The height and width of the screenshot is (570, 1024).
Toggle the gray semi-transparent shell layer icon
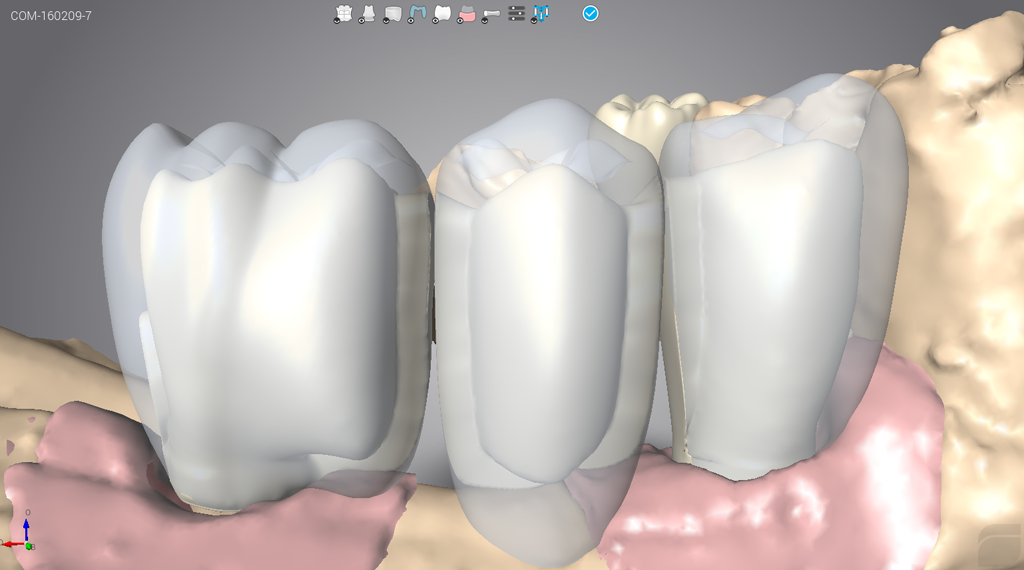[x=392, y=14]
